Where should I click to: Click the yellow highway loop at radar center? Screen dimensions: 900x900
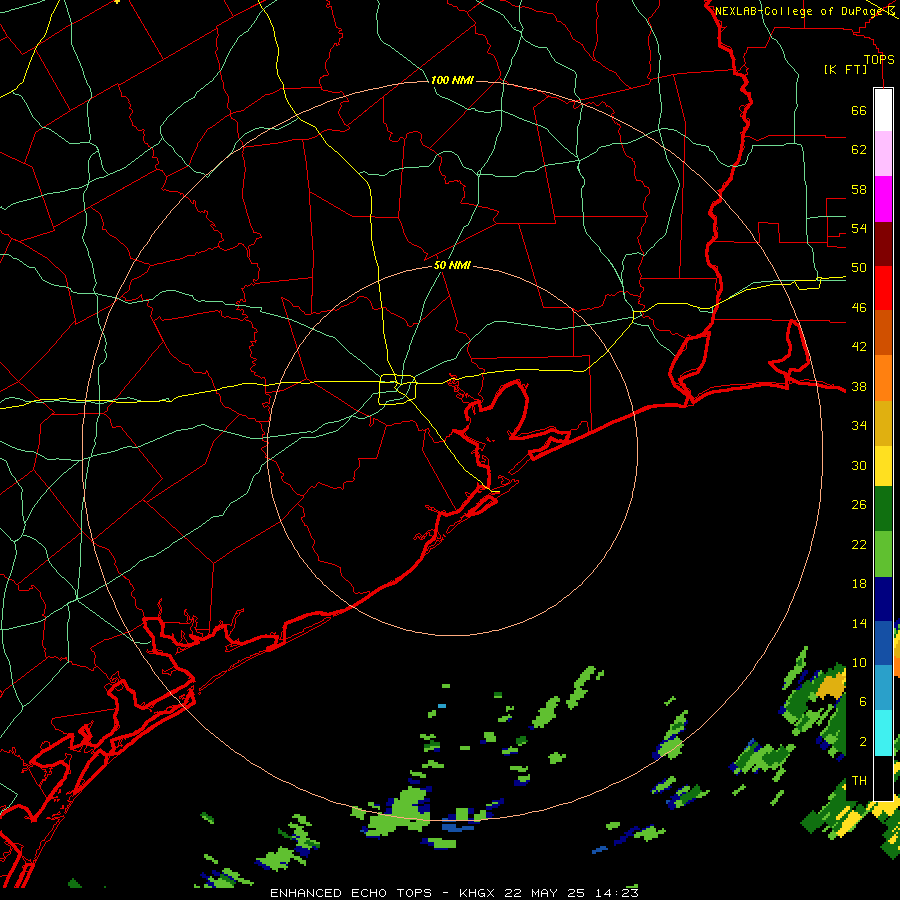click(x=398, y=389)
